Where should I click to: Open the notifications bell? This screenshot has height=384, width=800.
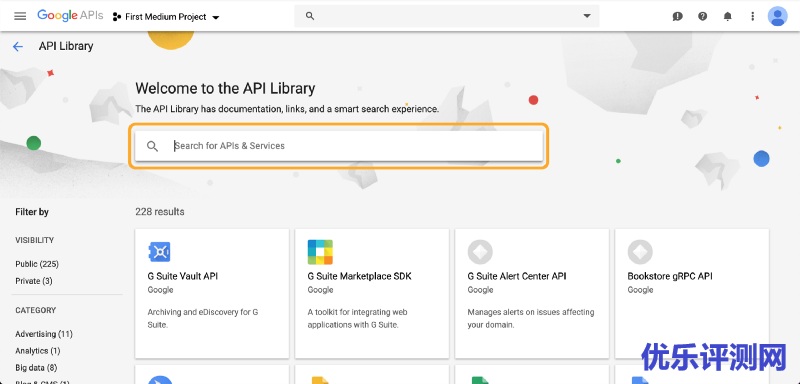[728, 16]
